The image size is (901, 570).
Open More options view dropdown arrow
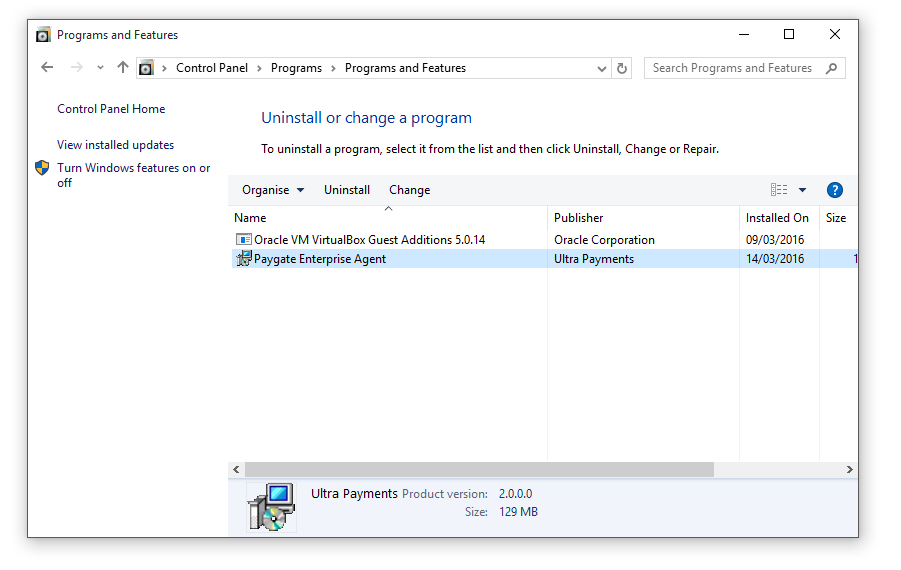pyautogui.click(x=802, y=190)
